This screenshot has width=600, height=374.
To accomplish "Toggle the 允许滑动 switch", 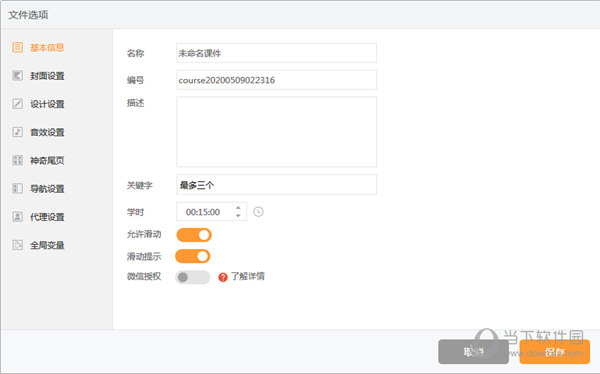I will coord(194,235).
